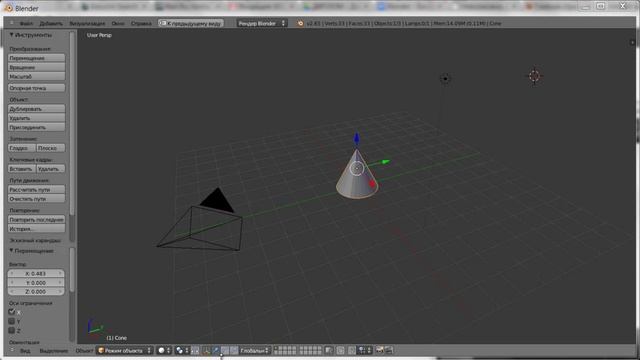Image resolution: width=640 pixels, height=360 pixels.
Task: Open the Справка menu
Action: [141, 23]
